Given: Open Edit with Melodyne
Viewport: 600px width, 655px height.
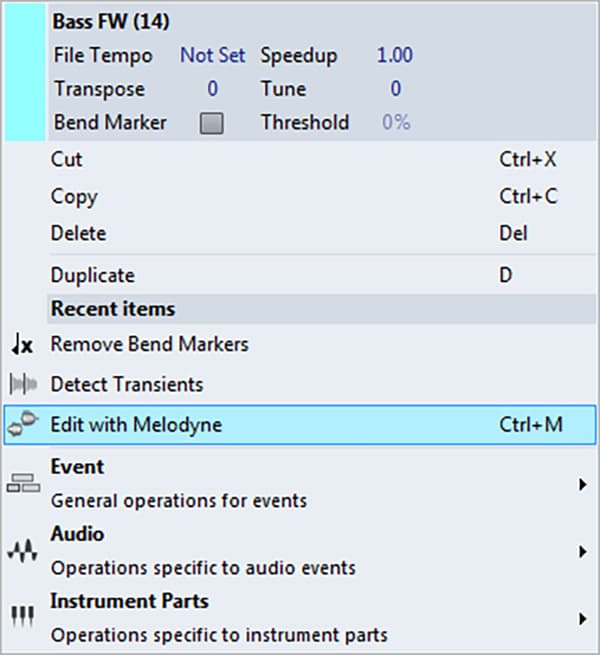Looking at the screenshot, I should [300, 425].
